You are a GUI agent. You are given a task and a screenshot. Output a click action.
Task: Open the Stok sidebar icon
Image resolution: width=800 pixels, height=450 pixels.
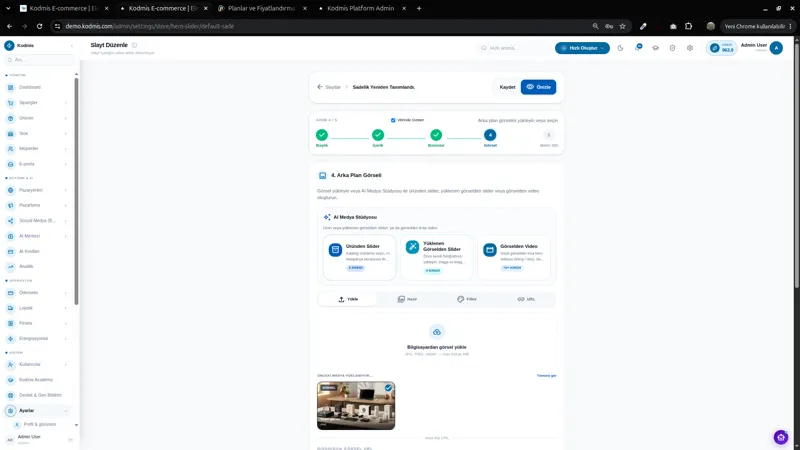pyautogui.click(x=11, y=133)
